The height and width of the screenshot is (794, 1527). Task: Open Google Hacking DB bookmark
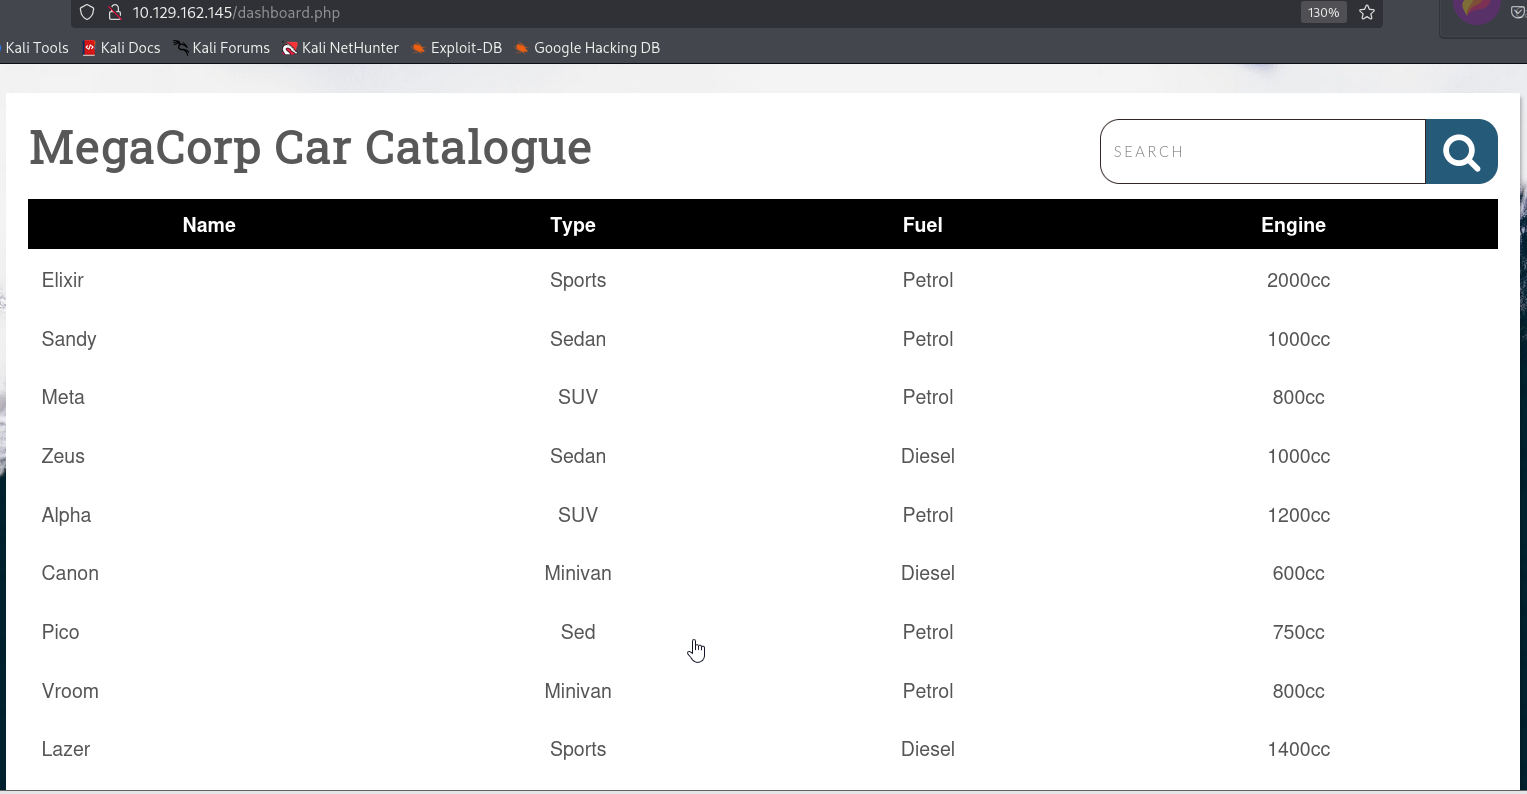click(x=587, y=48)
